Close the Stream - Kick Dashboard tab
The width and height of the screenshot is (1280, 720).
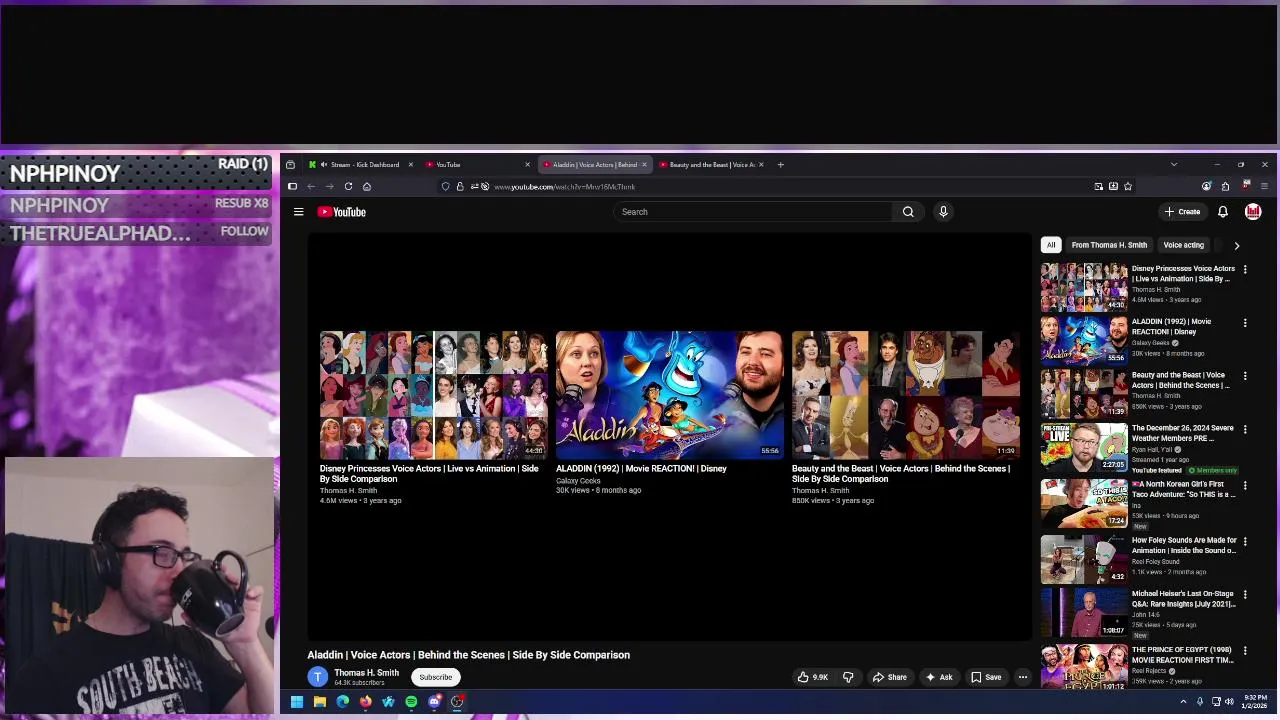(x=410, y=165)
